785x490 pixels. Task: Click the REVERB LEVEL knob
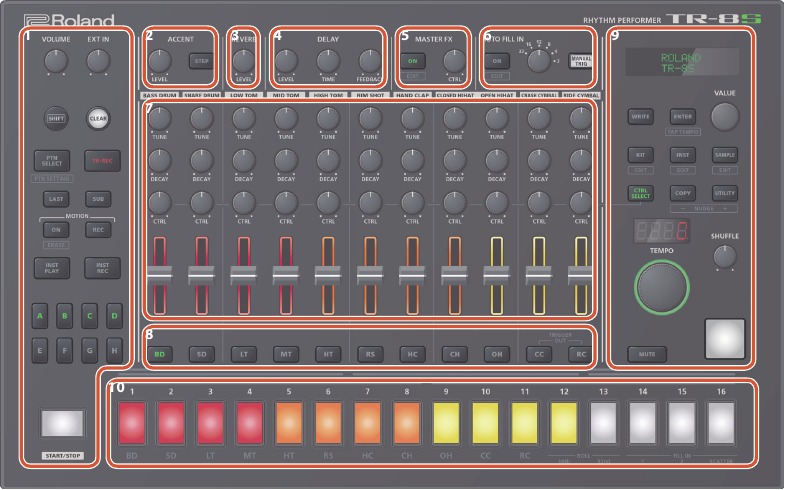tap(244, 61)
